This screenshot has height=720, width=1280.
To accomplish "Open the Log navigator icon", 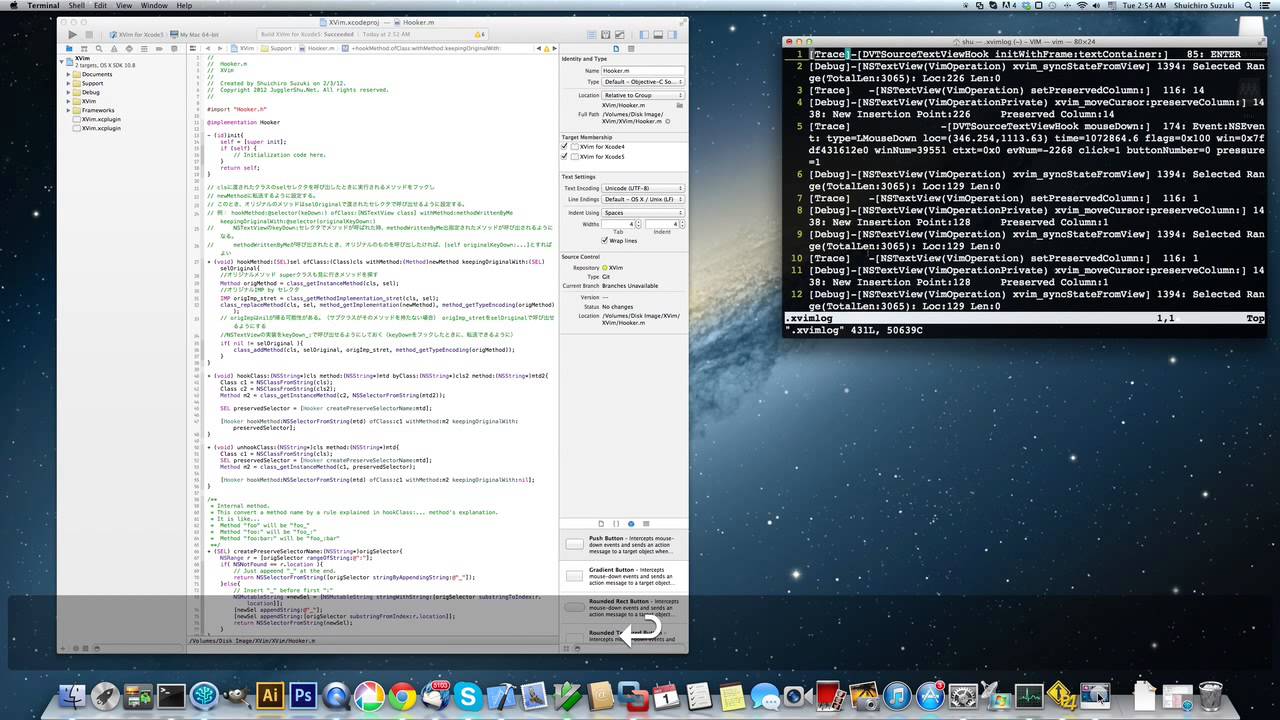I will (x=174, y=48).
